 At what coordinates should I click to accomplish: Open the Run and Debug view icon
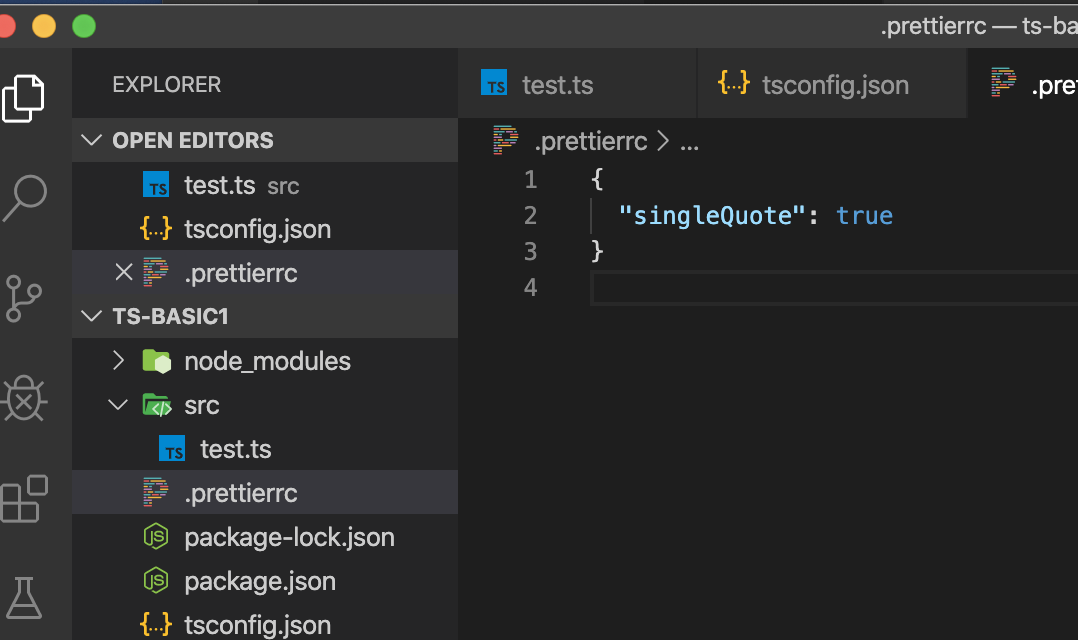coord(25,399)
